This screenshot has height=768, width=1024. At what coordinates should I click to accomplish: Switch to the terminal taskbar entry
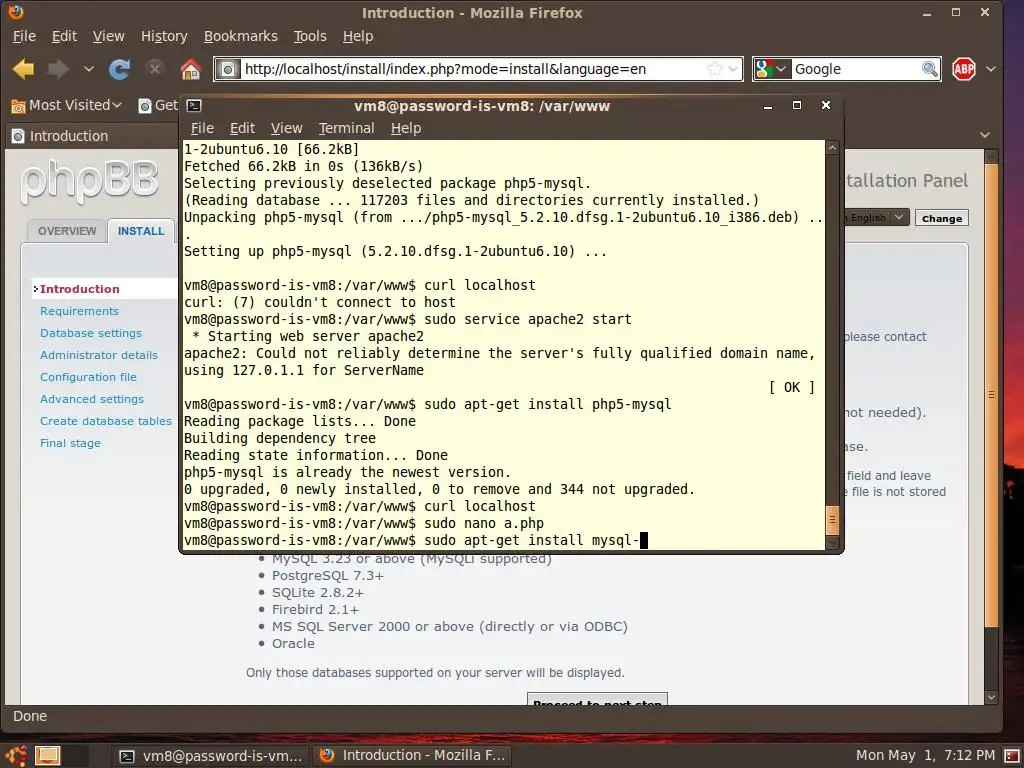210,756
